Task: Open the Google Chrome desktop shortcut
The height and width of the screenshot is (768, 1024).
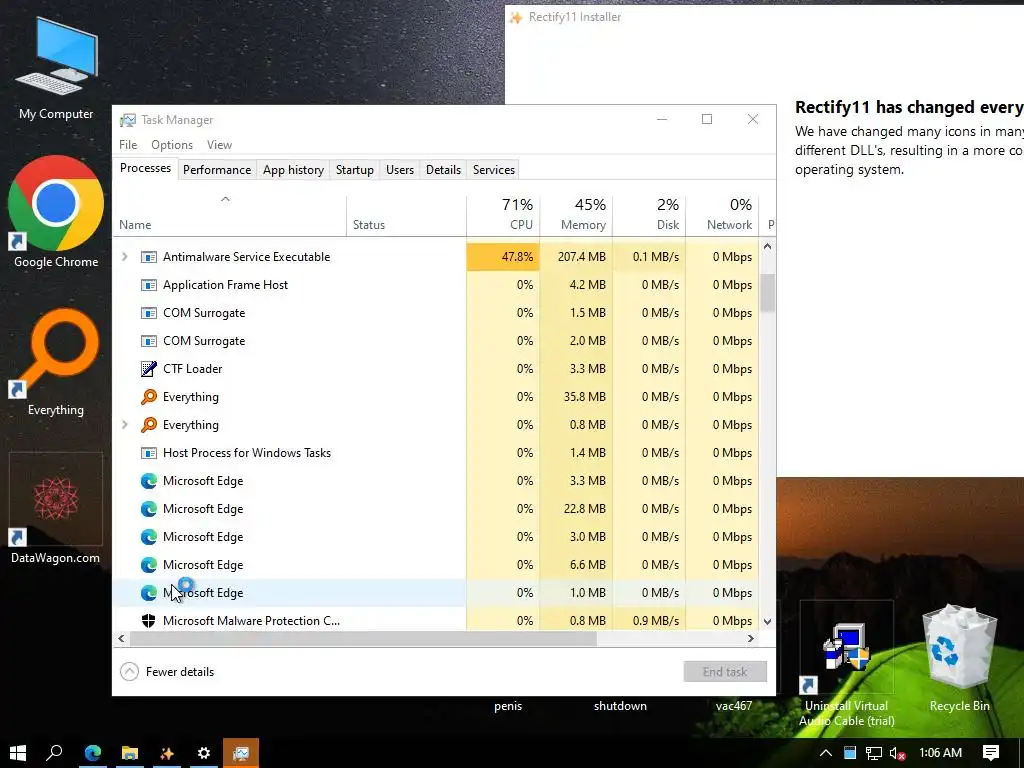Action: point(56,212)
